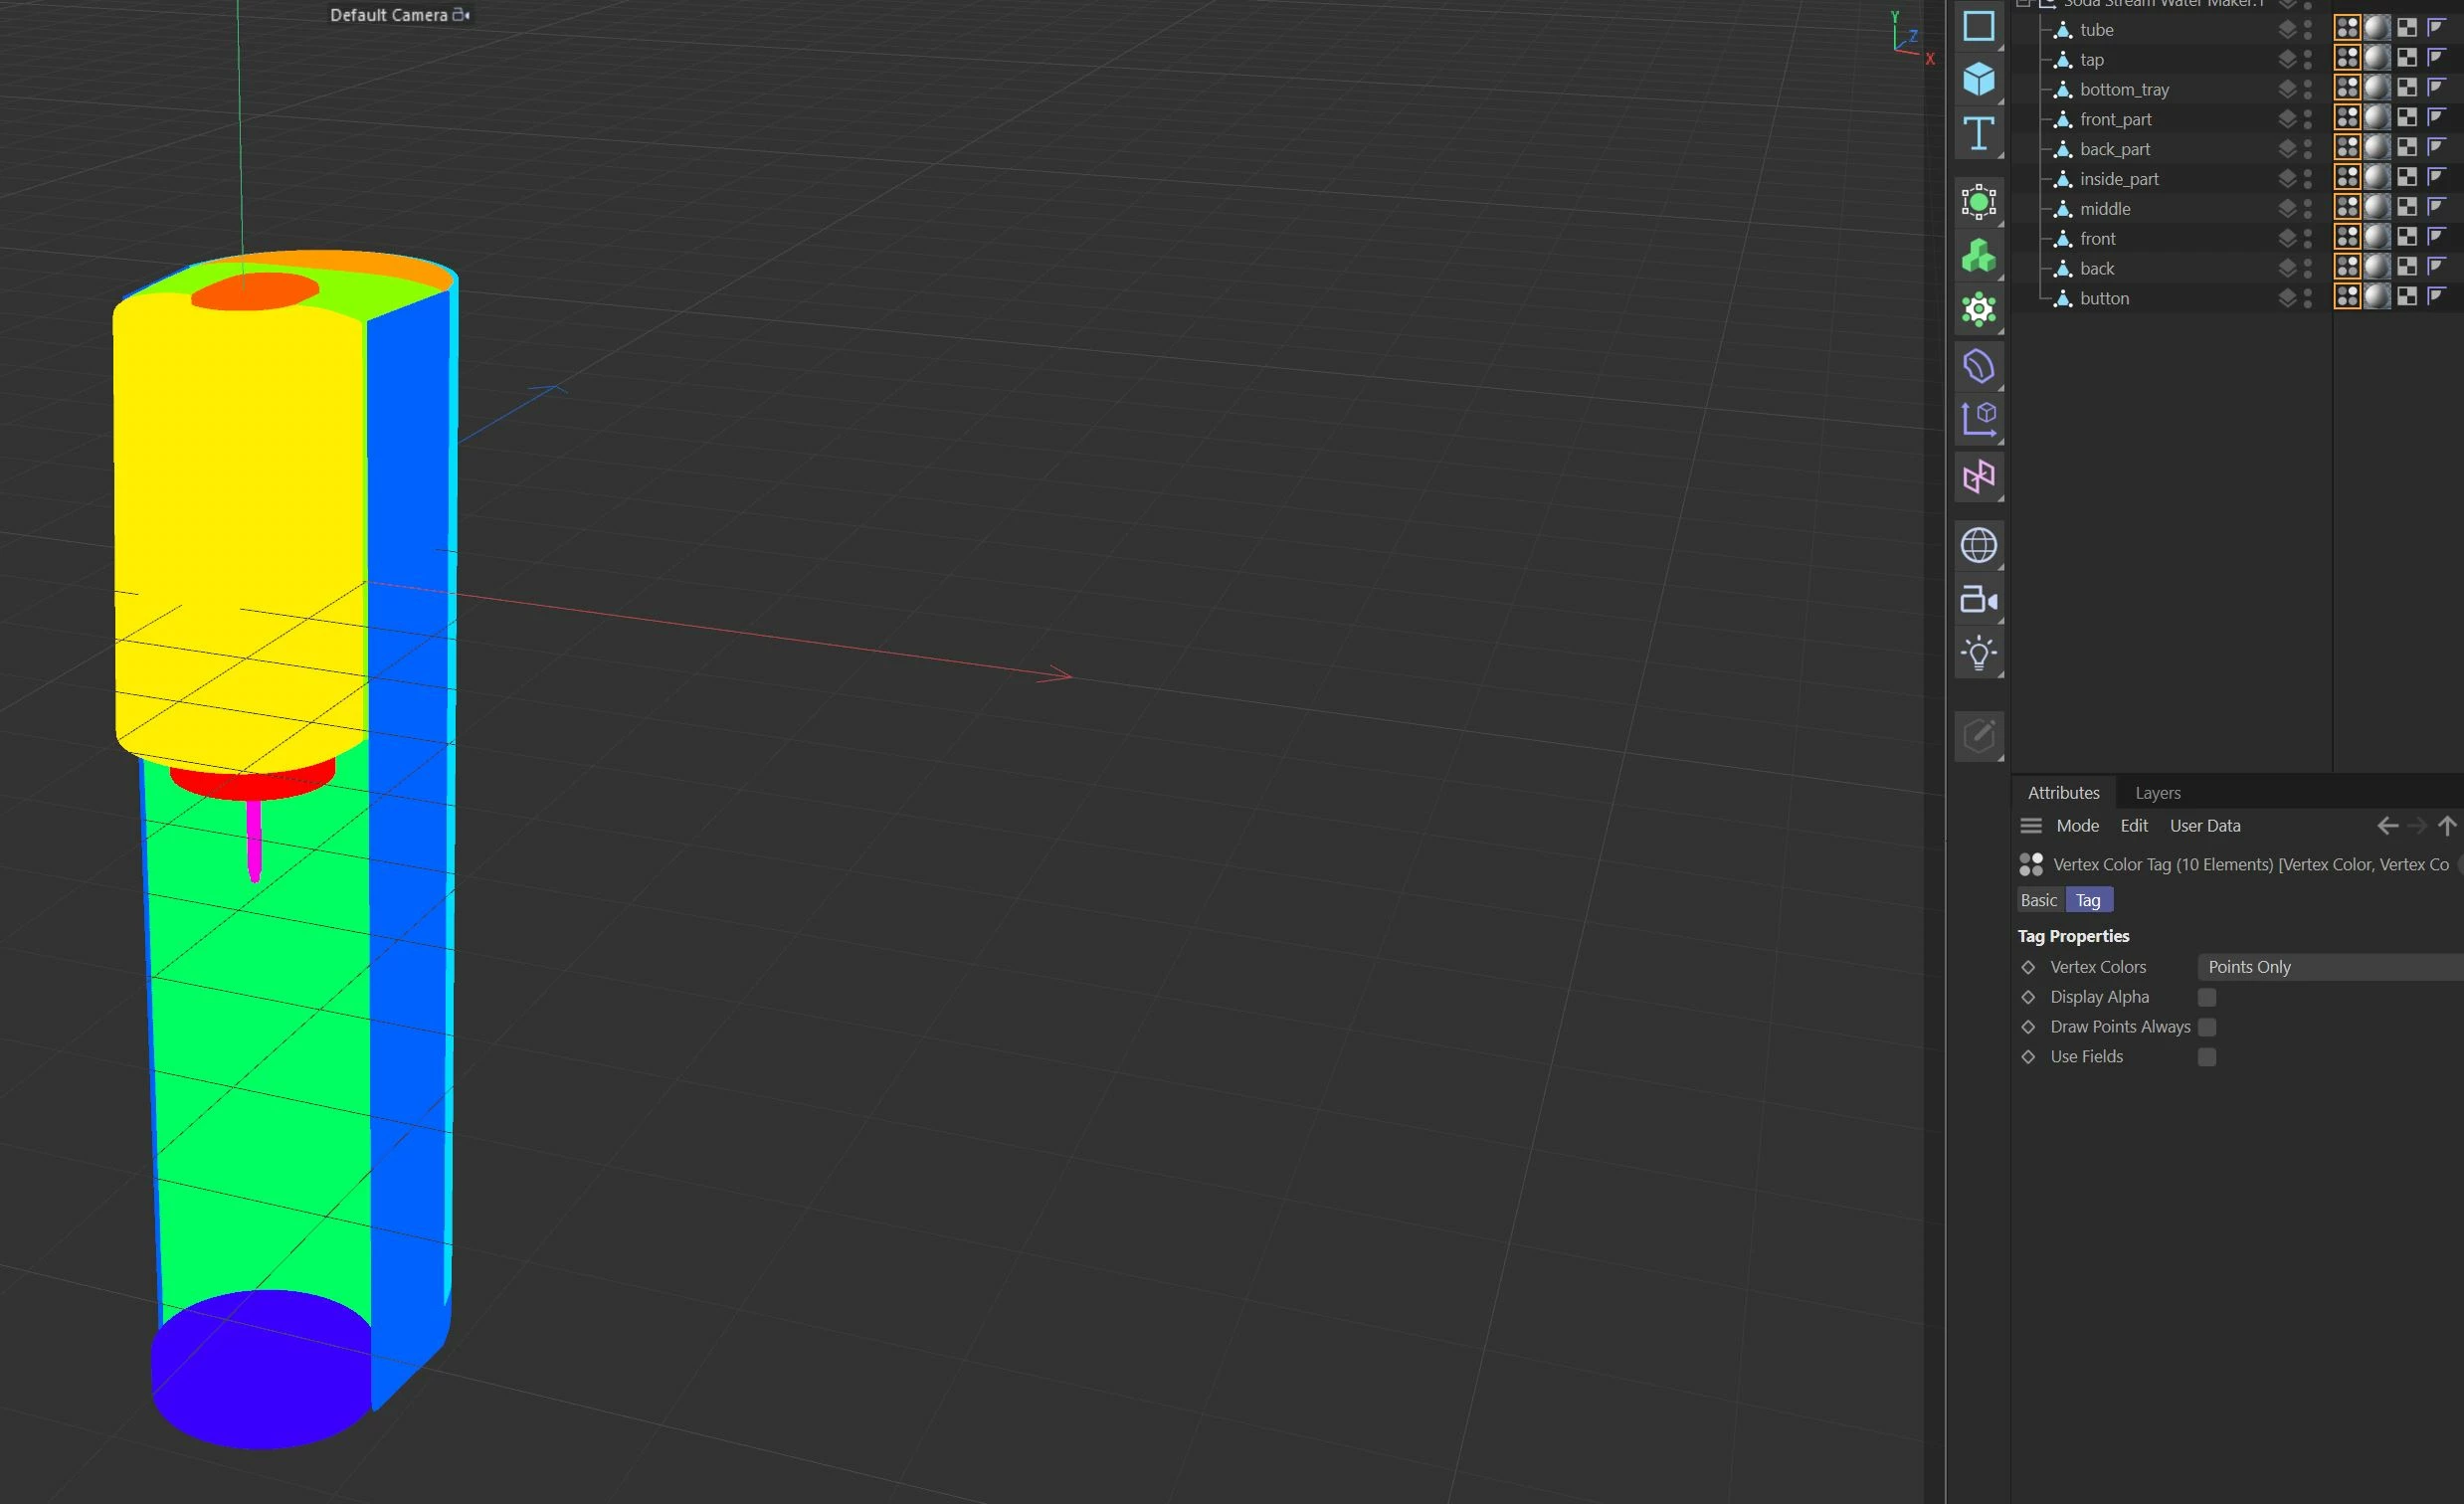Toggle visibility dots for bottom_tray object
The height and width of the screenshot is (1504, 2464).
(2308, 89)
